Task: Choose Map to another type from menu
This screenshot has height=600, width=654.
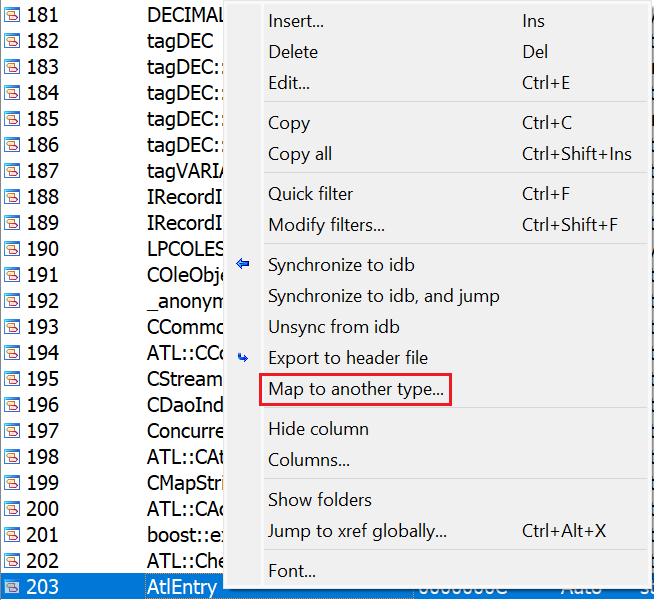Action: point(356,390)
